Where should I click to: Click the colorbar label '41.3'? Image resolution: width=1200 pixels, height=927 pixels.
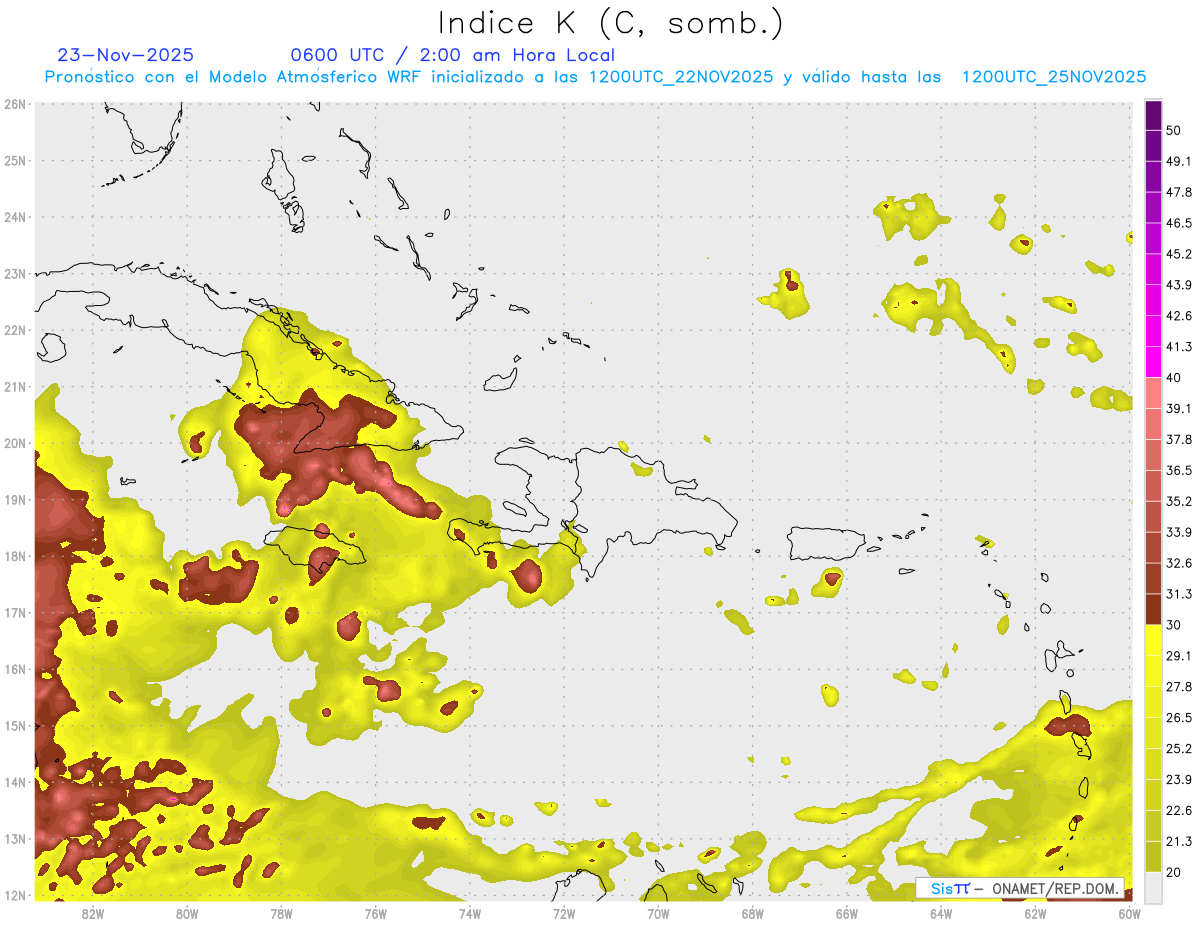click(1178, 347)
